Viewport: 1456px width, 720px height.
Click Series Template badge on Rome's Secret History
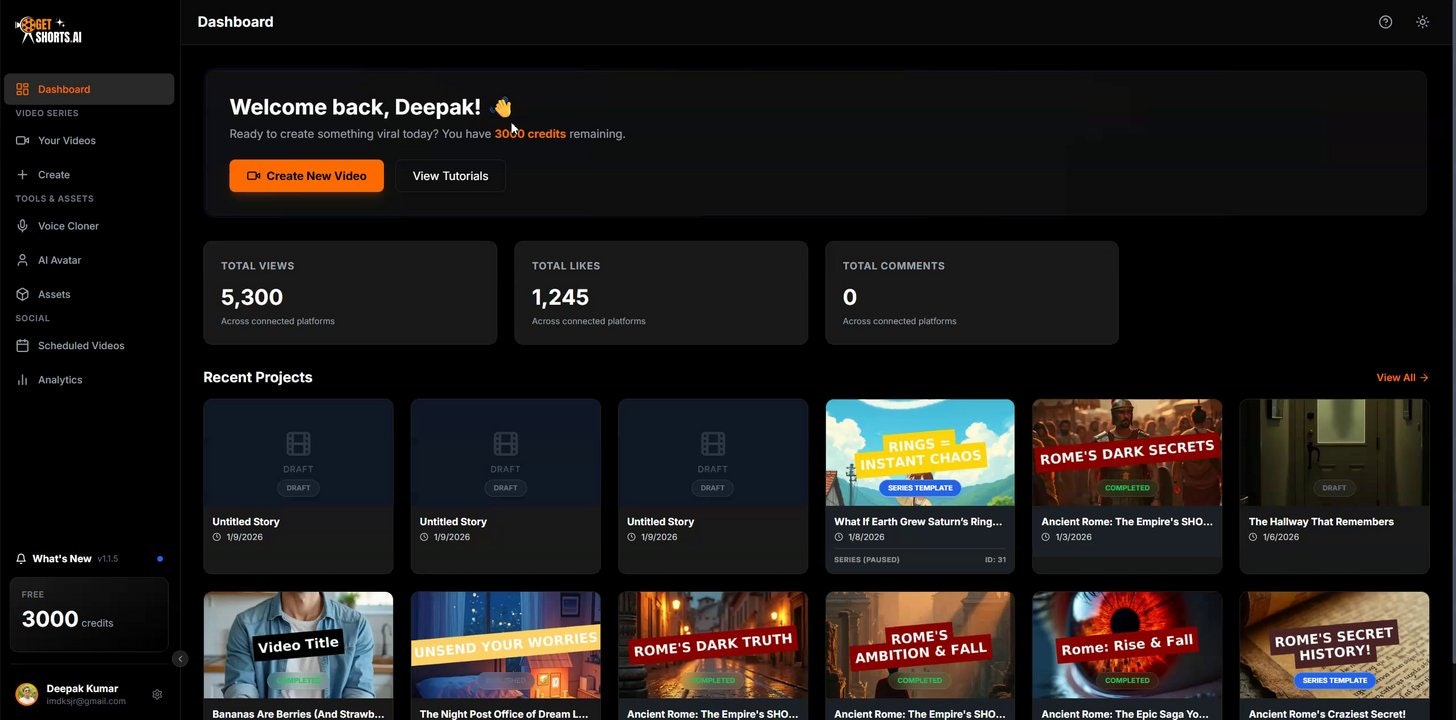(1334, 680)
